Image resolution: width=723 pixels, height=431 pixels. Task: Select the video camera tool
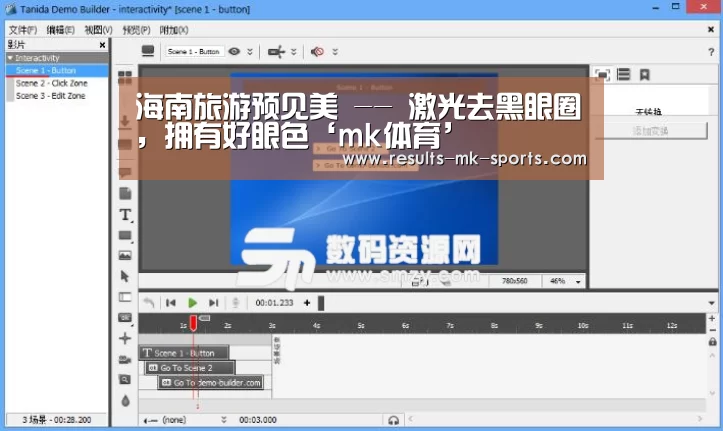(125, 359)
